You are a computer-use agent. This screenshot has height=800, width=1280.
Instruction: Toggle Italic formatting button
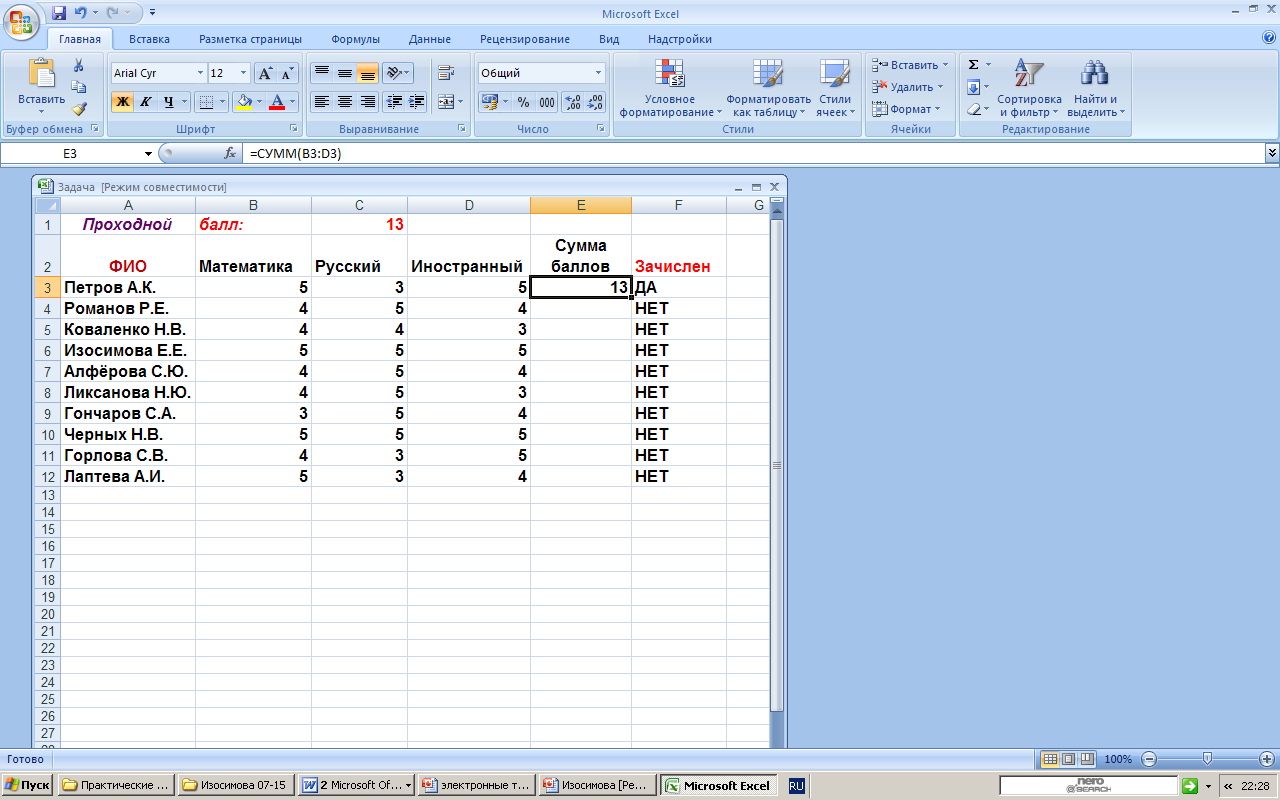[146, 102]
